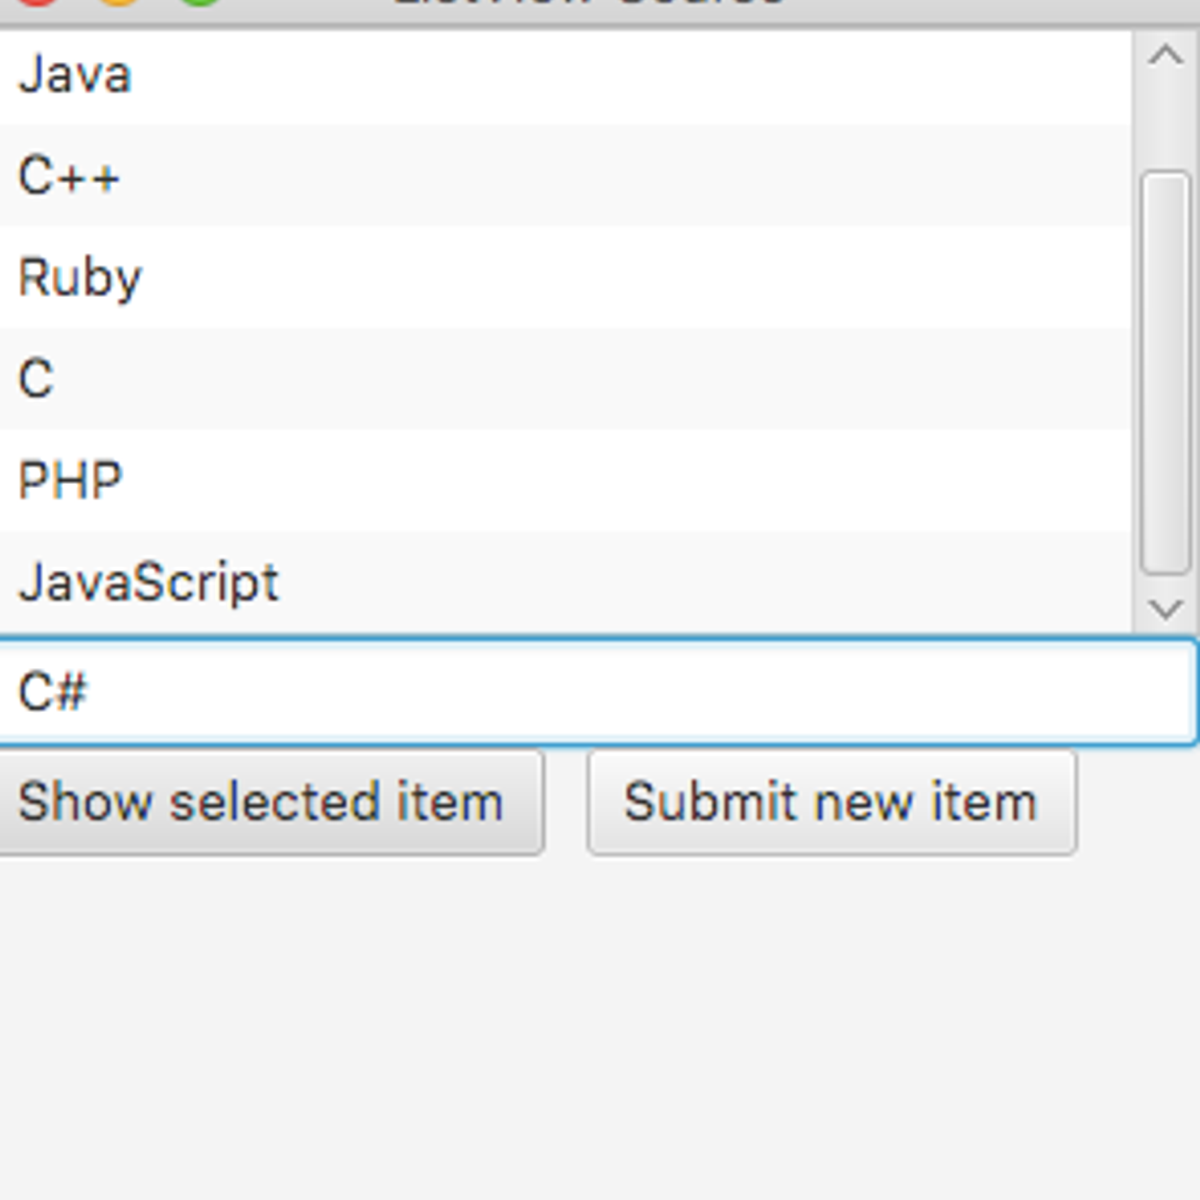Image resolution: width=1200 pixels, height=1200 pixels.
Task: Pick PHP in the list view
Action: [70, 481]
